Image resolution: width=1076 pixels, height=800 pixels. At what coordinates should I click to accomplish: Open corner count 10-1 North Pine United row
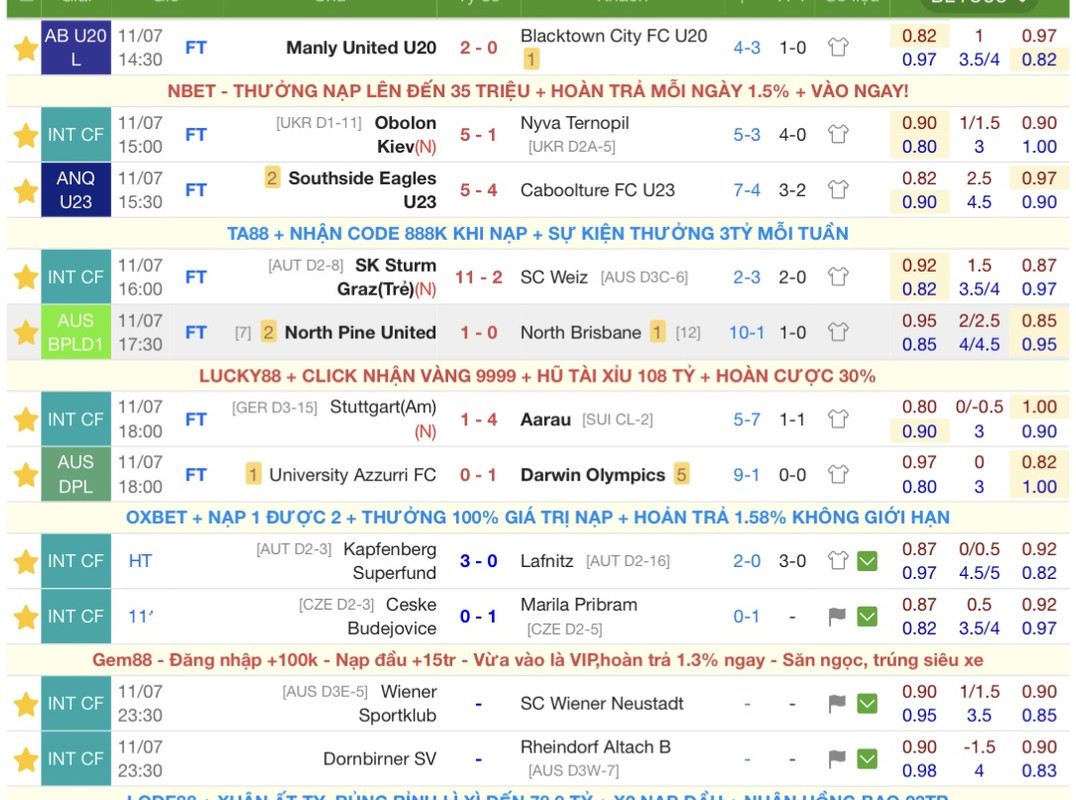746,333
